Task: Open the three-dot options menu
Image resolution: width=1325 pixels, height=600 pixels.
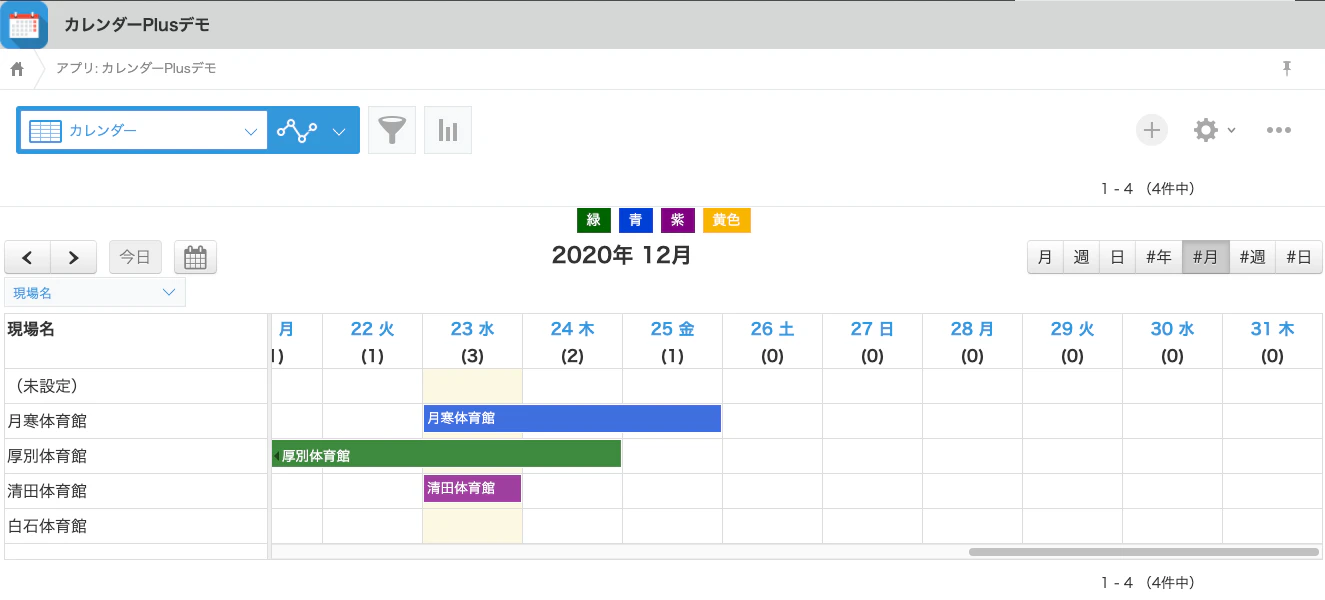Action: pyautogui.click(x=1279, y=130)
